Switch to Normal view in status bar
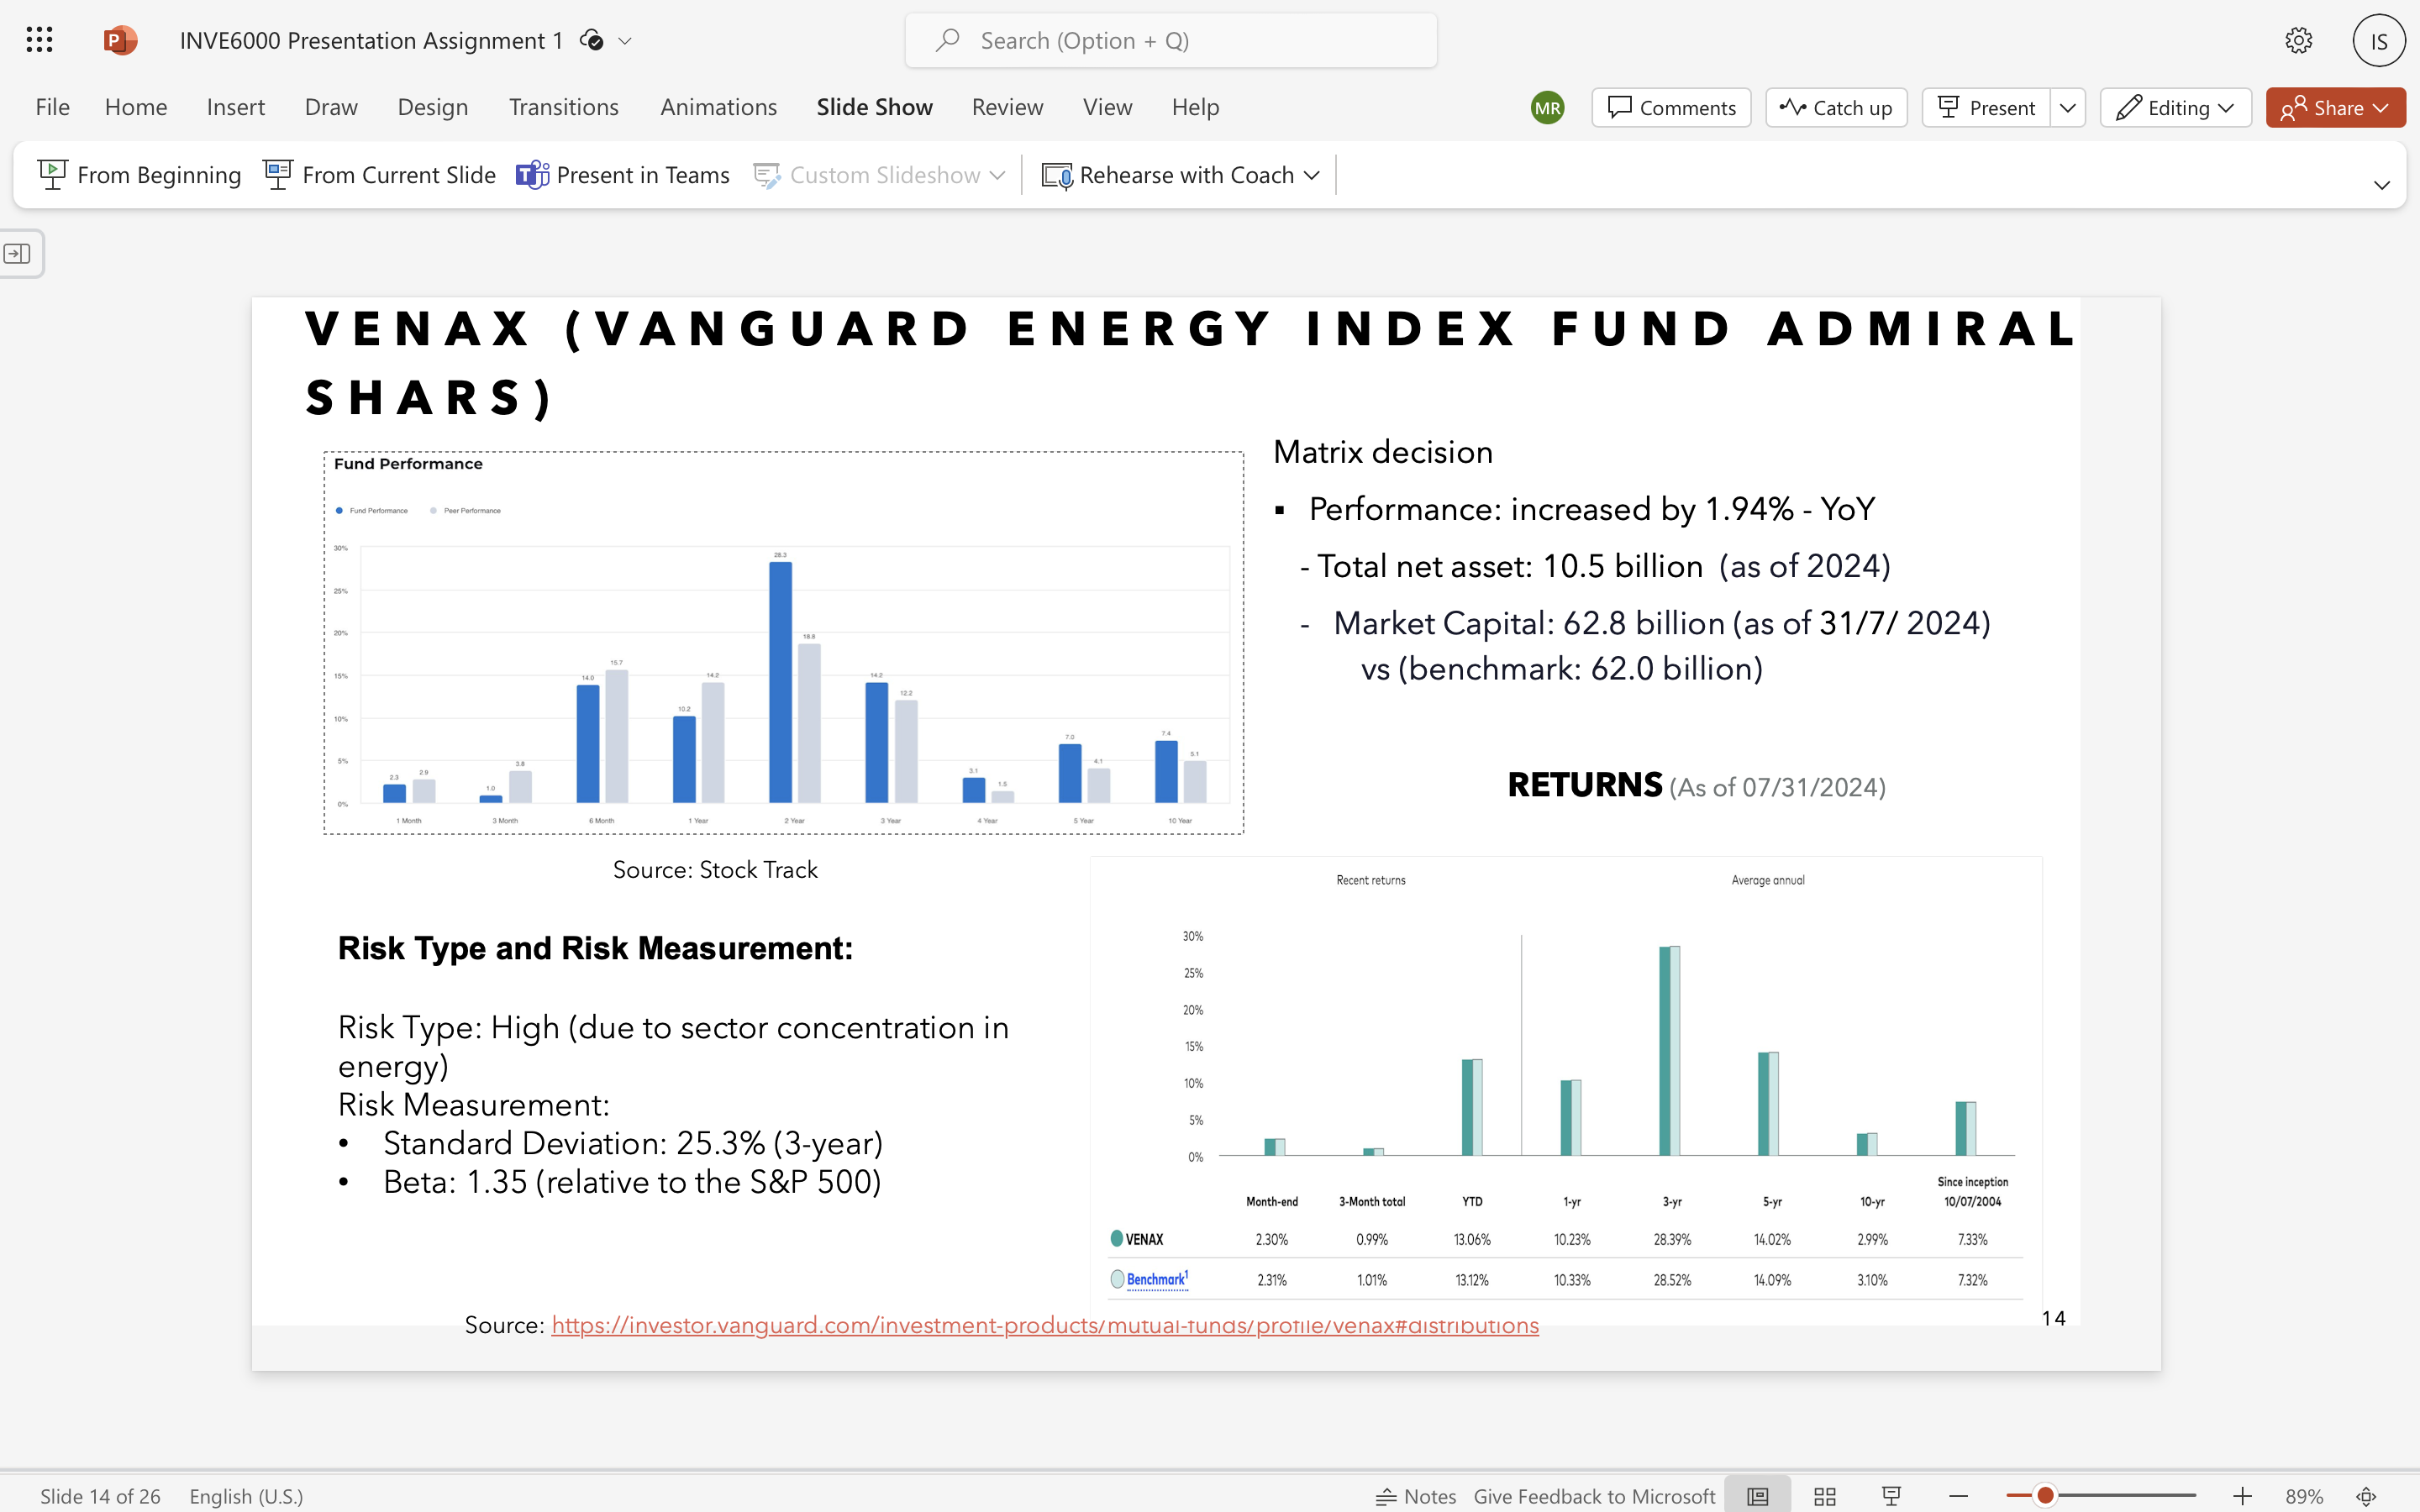Screen dimensions: 2420x1512 [x=1757, y=1496]
